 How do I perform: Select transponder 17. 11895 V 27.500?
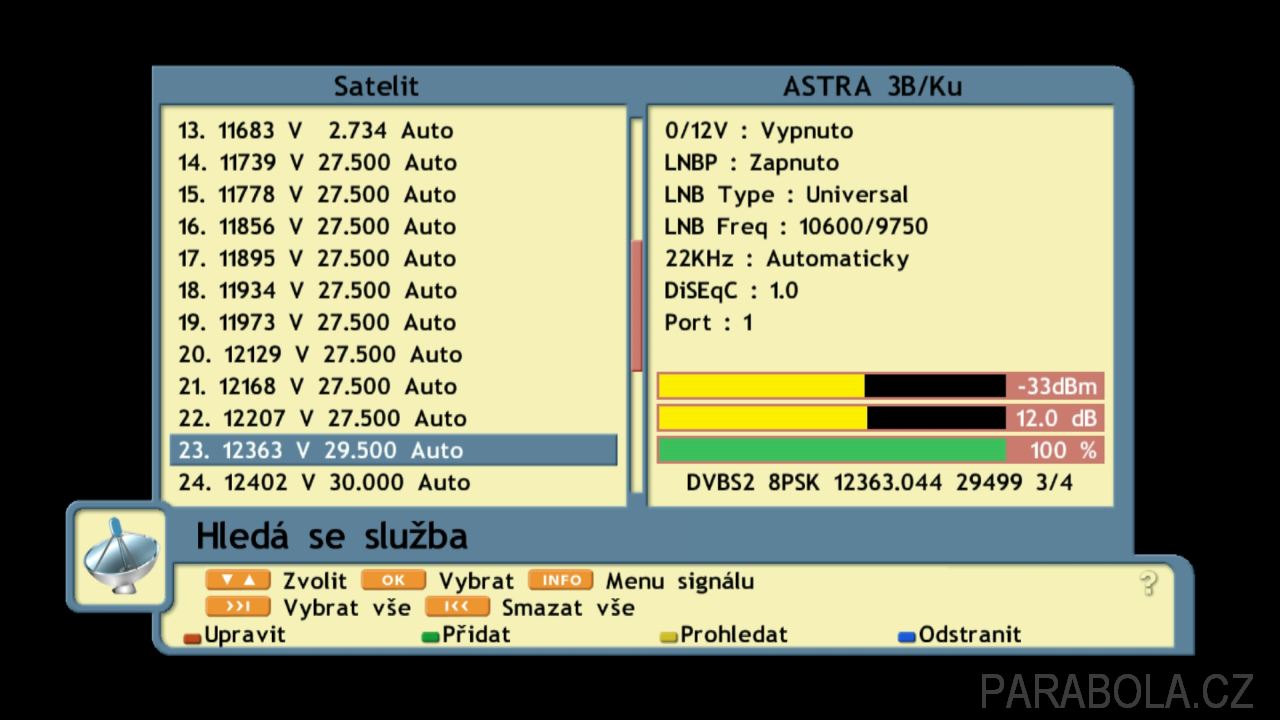tap(393, 258)
